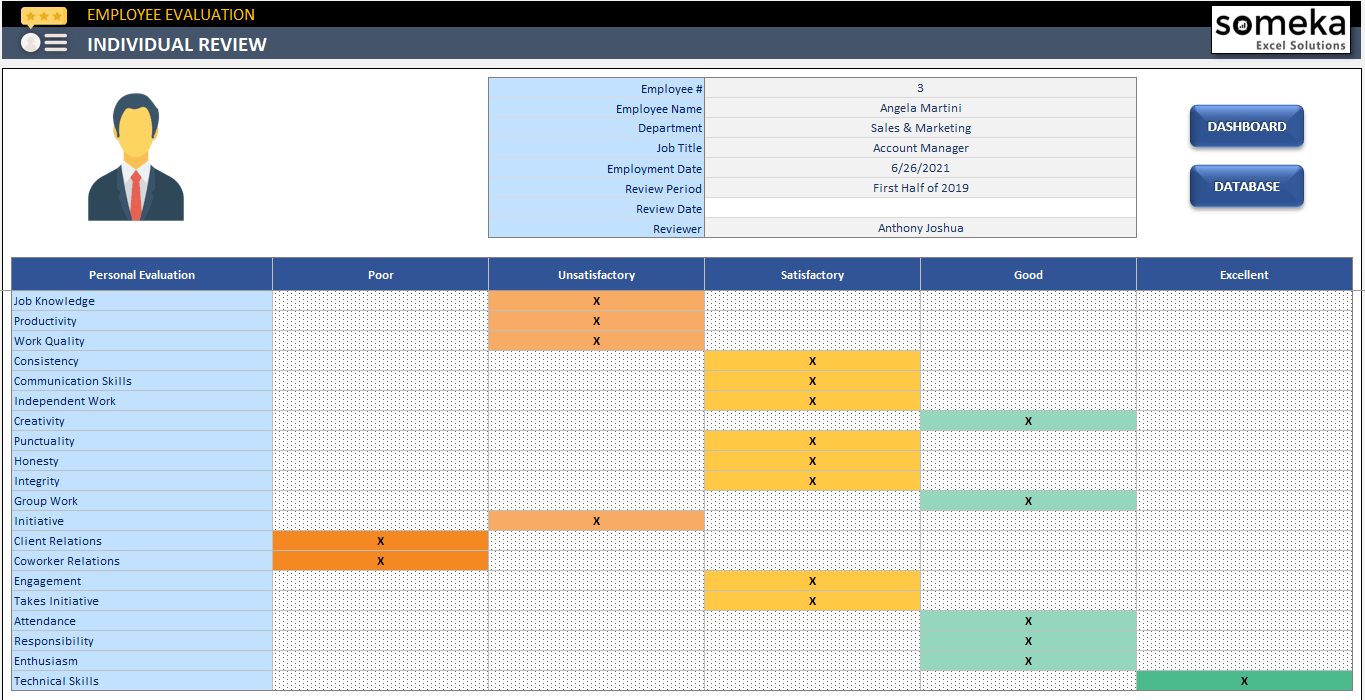
Task: Click the red tie on the avatar illustration
Action: pos(136,195)
